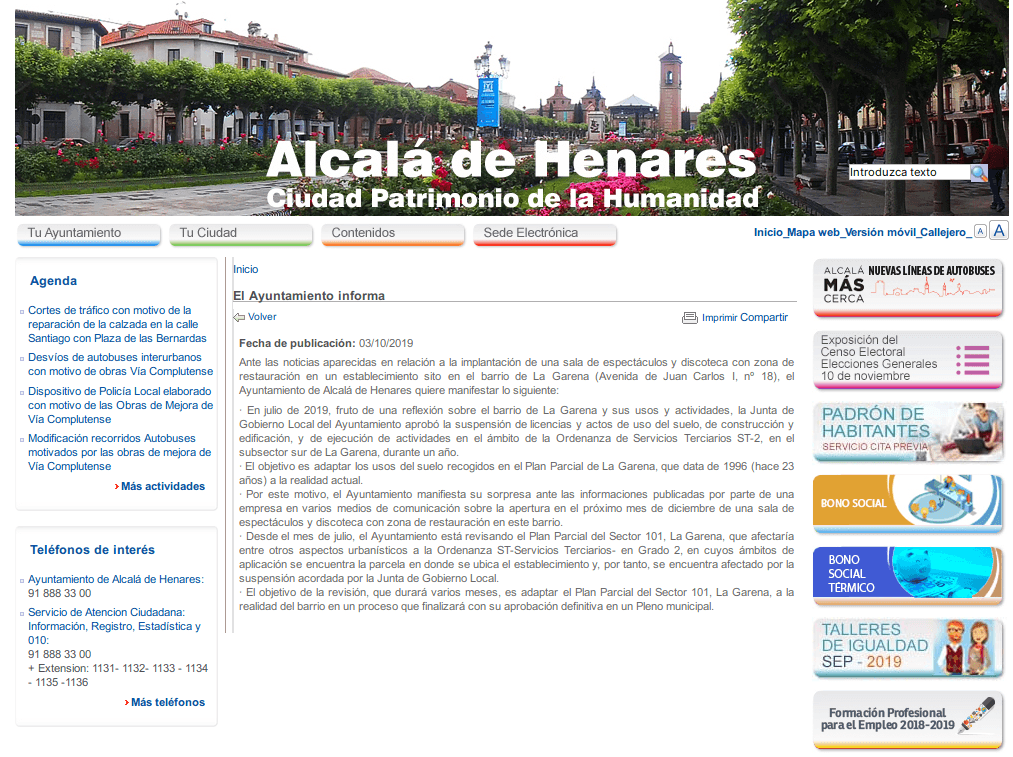Open the orange Bono Social banner

[x=907, y=503]
